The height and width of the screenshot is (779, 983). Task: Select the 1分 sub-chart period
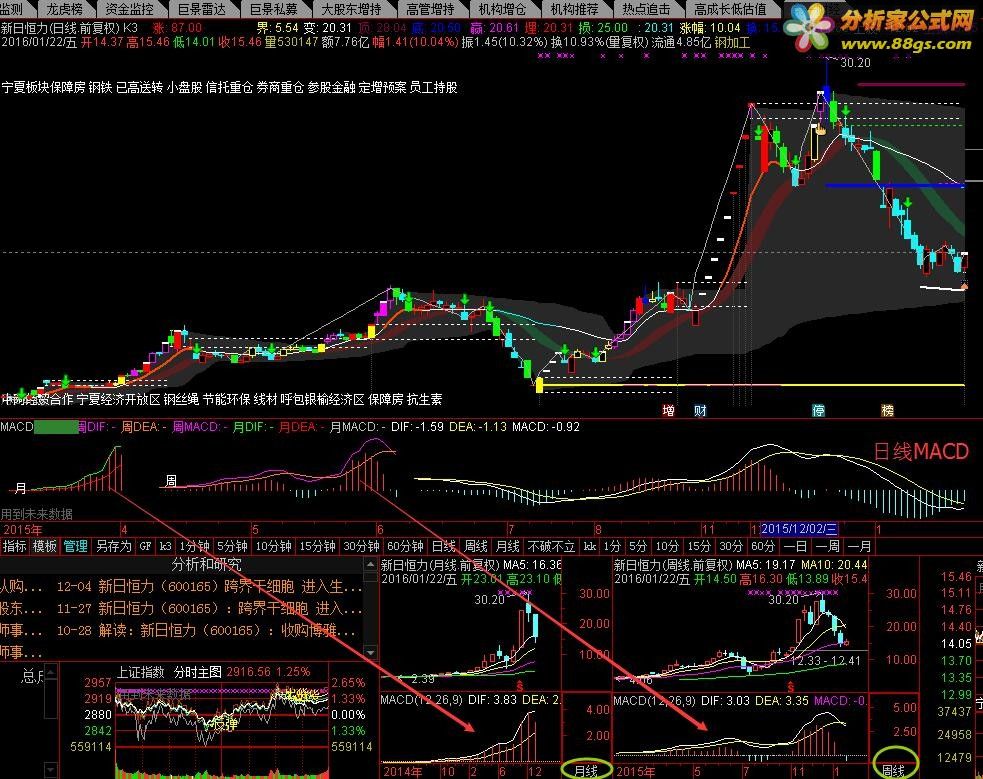click(x=612, y=546)
